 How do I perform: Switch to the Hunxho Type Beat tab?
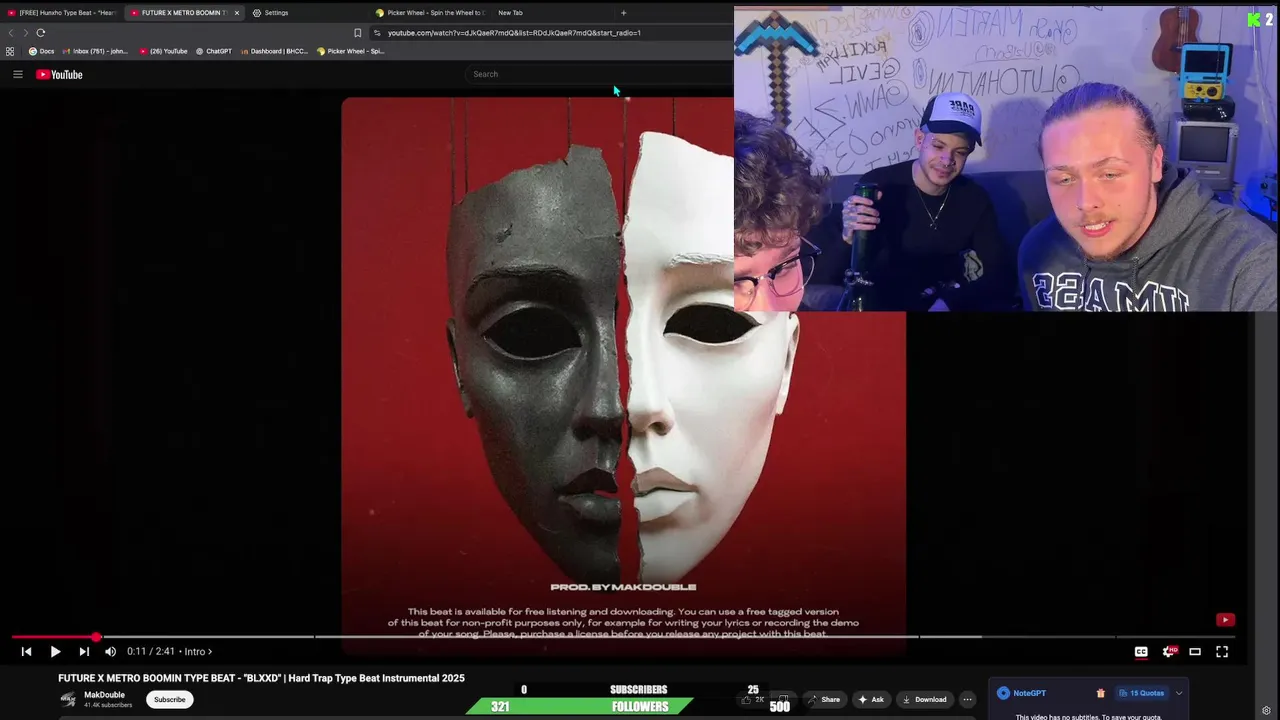point(62,13)
